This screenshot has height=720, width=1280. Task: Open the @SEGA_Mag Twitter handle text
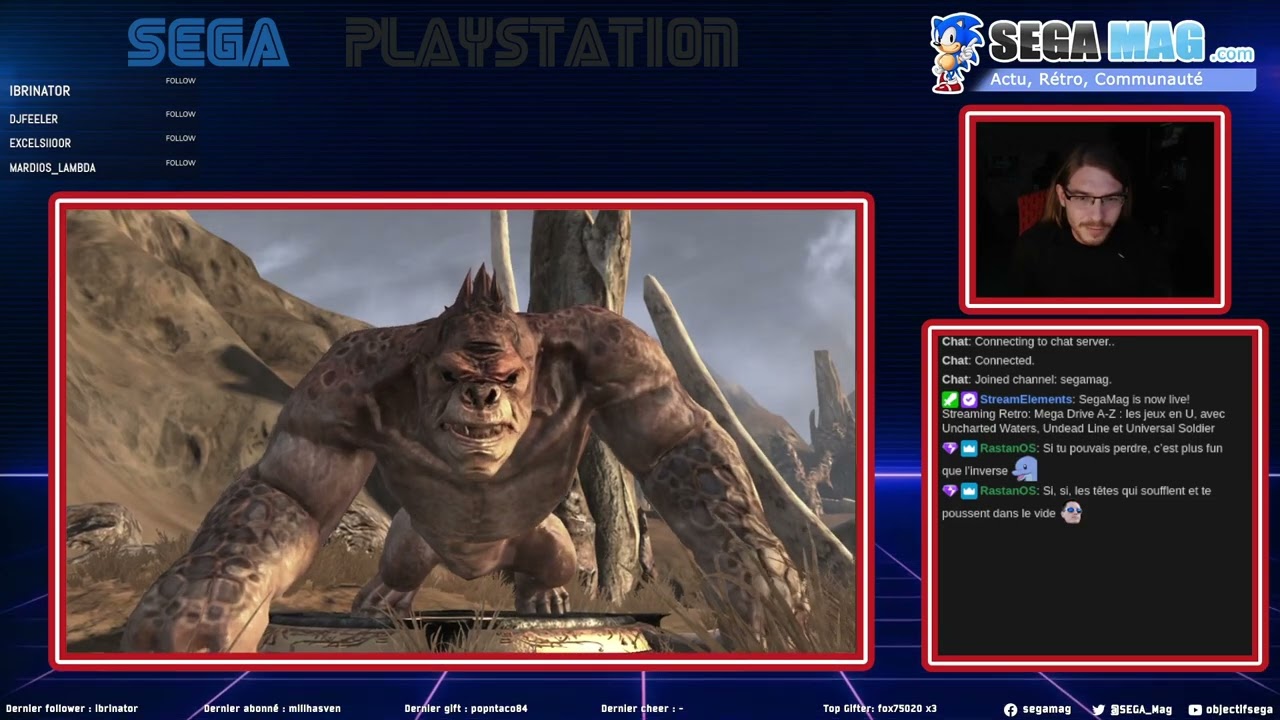[1141, 709]
